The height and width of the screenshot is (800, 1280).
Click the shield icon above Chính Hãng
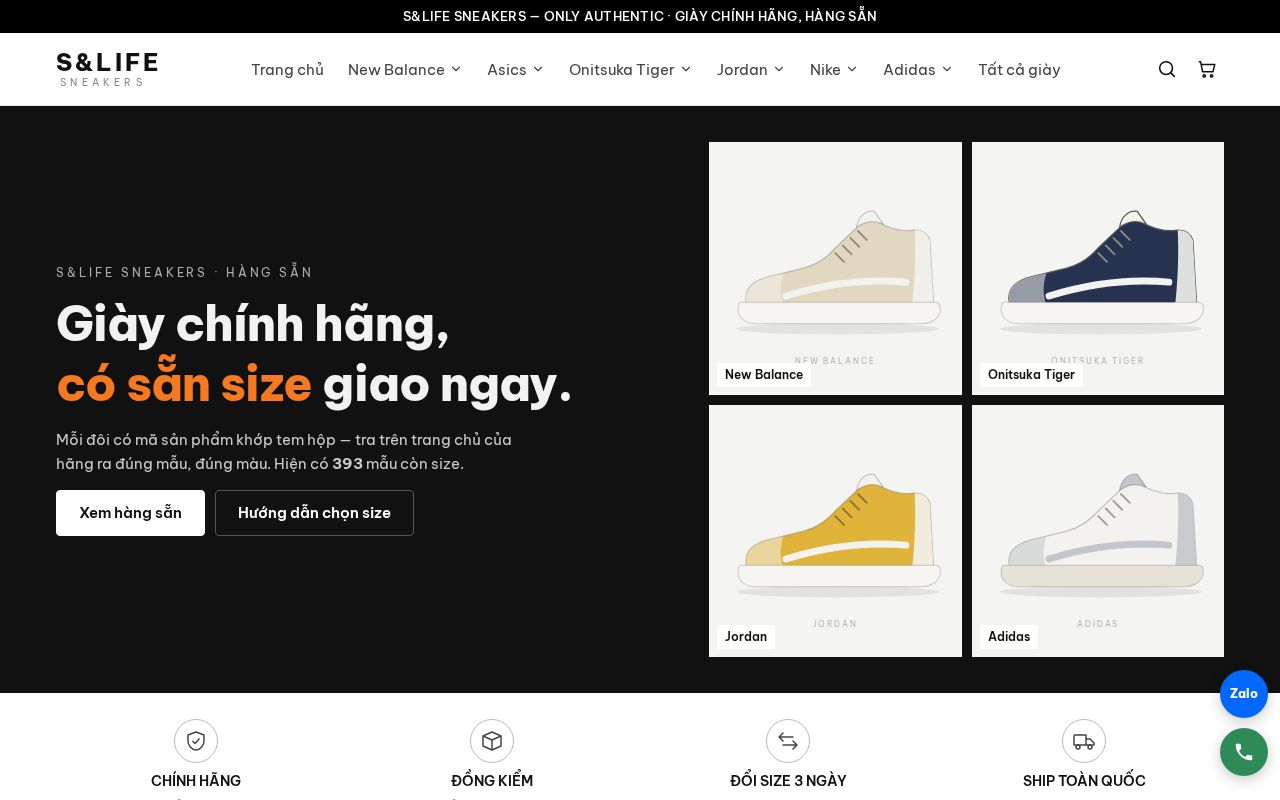196,741
